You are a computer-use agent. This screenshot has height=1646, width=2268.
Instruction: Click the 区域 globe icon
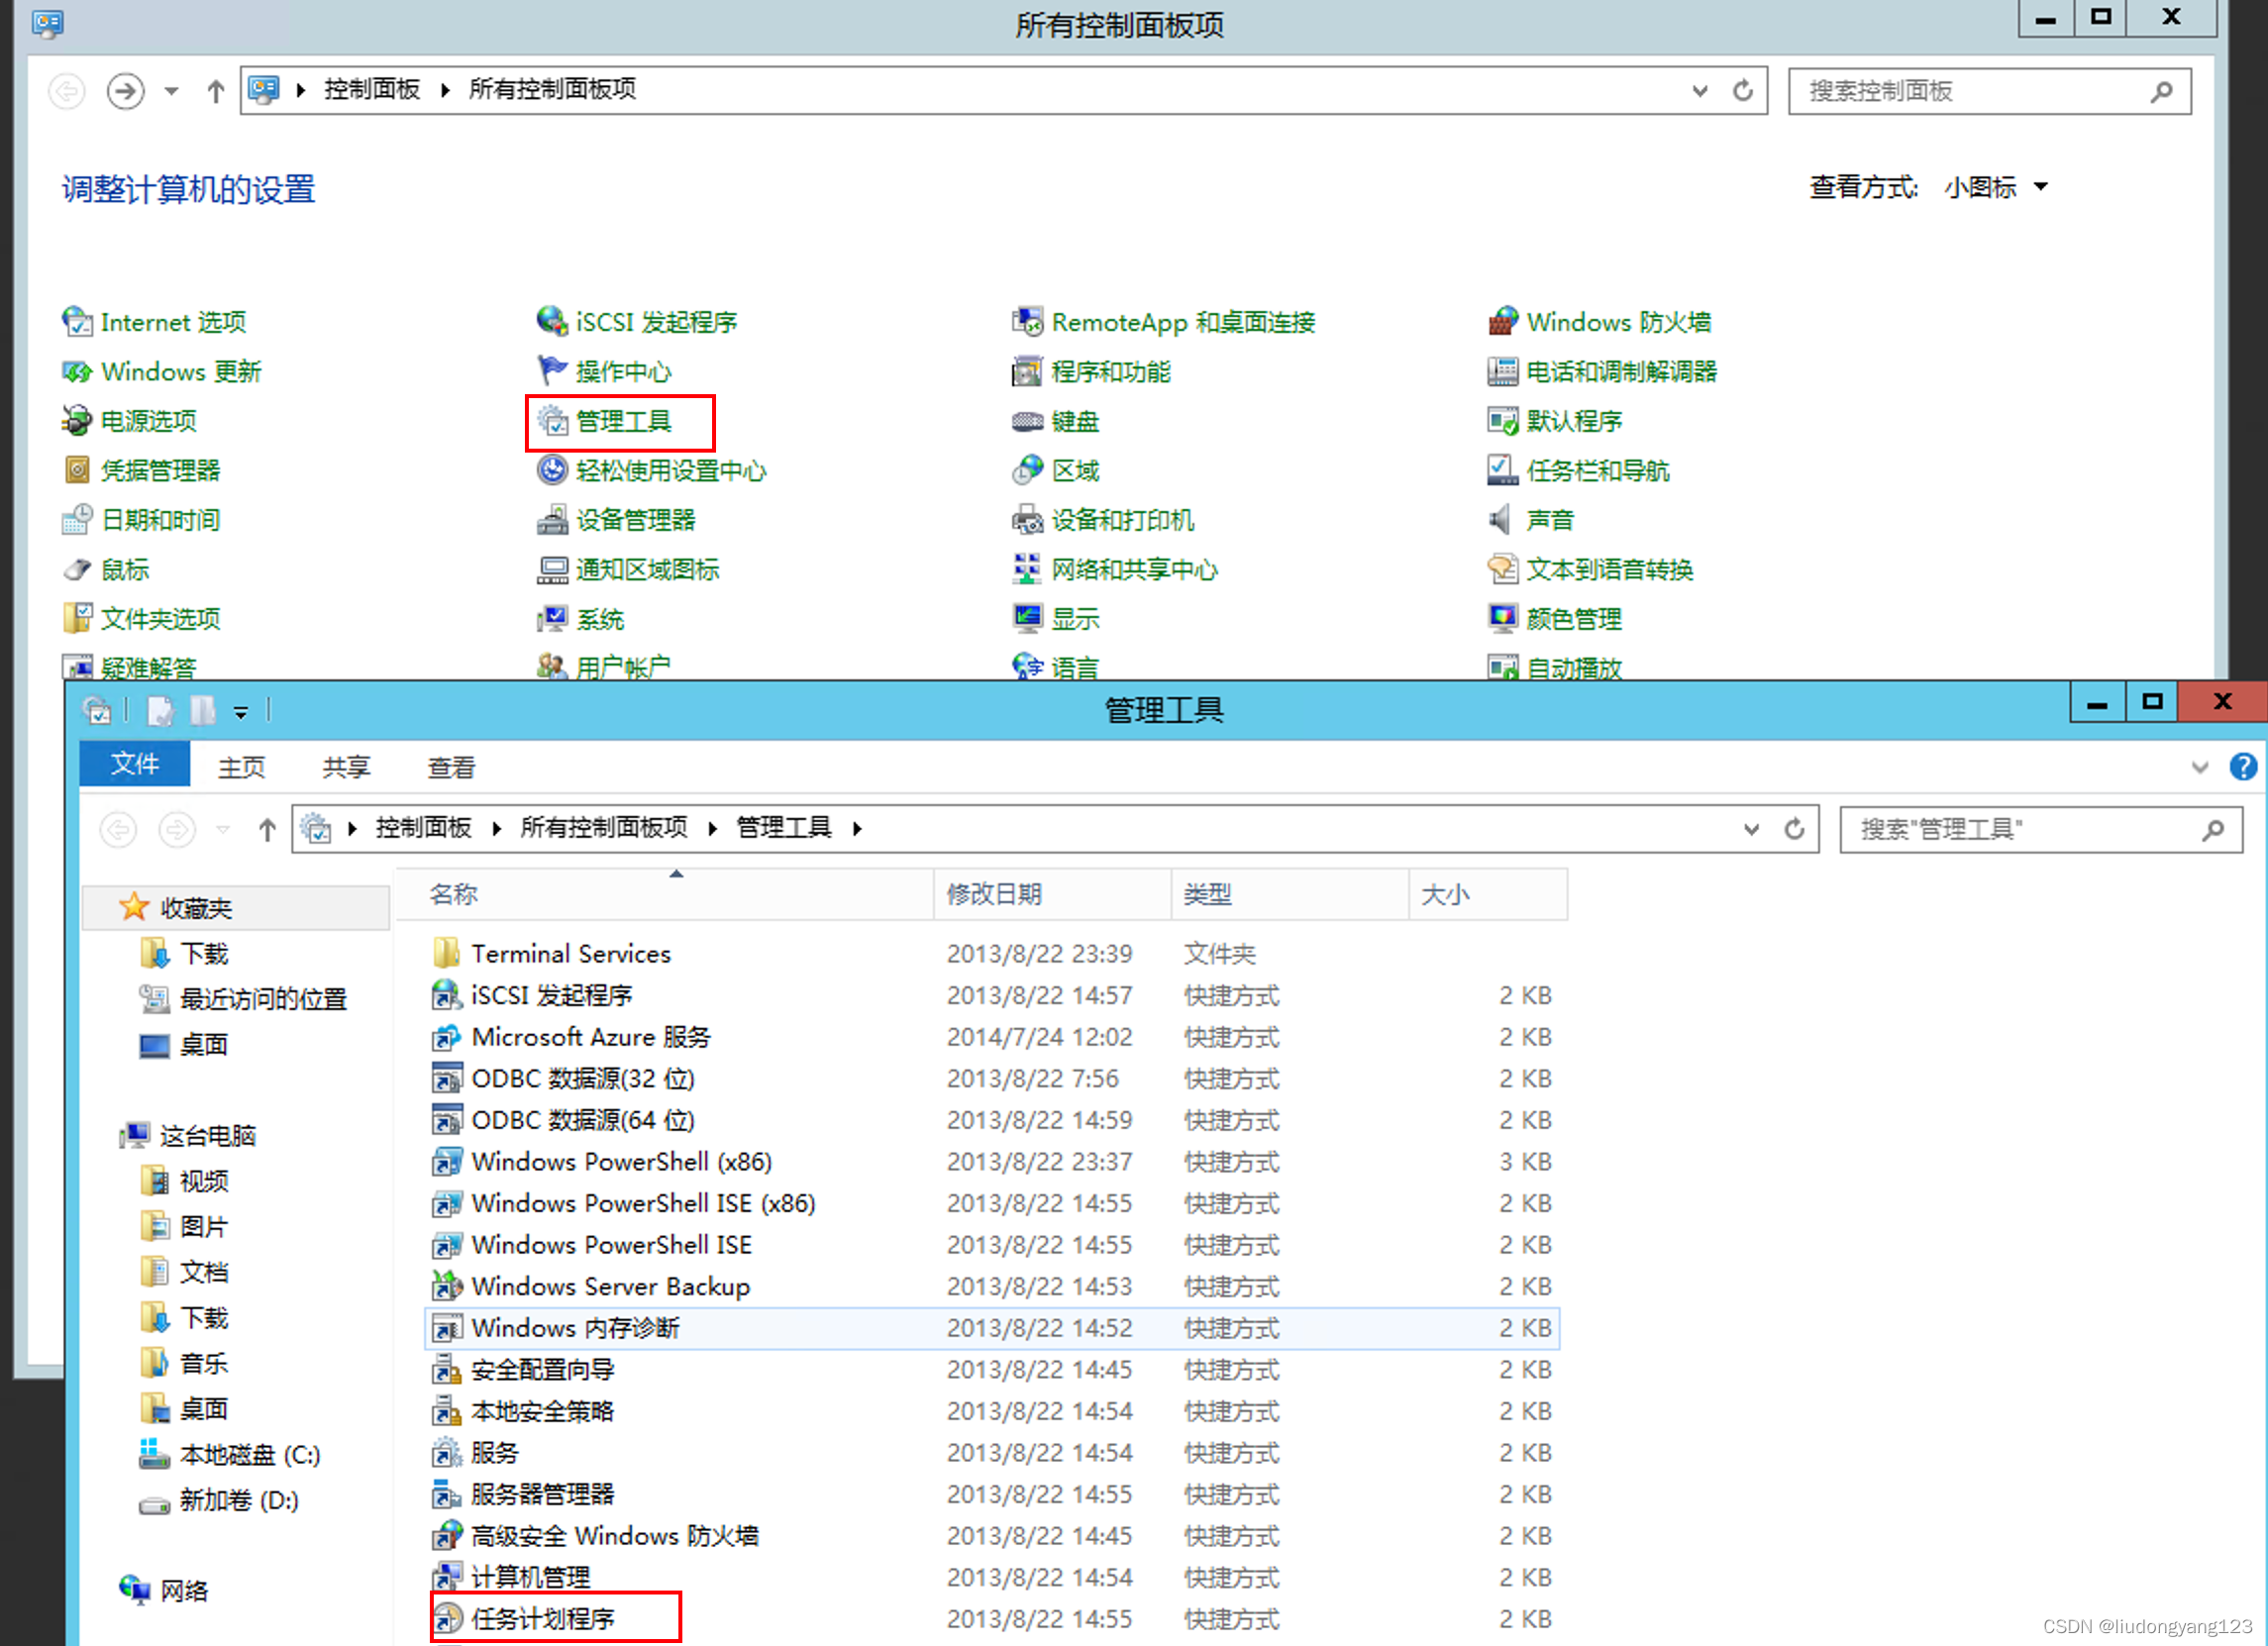tap(1027, 470)
